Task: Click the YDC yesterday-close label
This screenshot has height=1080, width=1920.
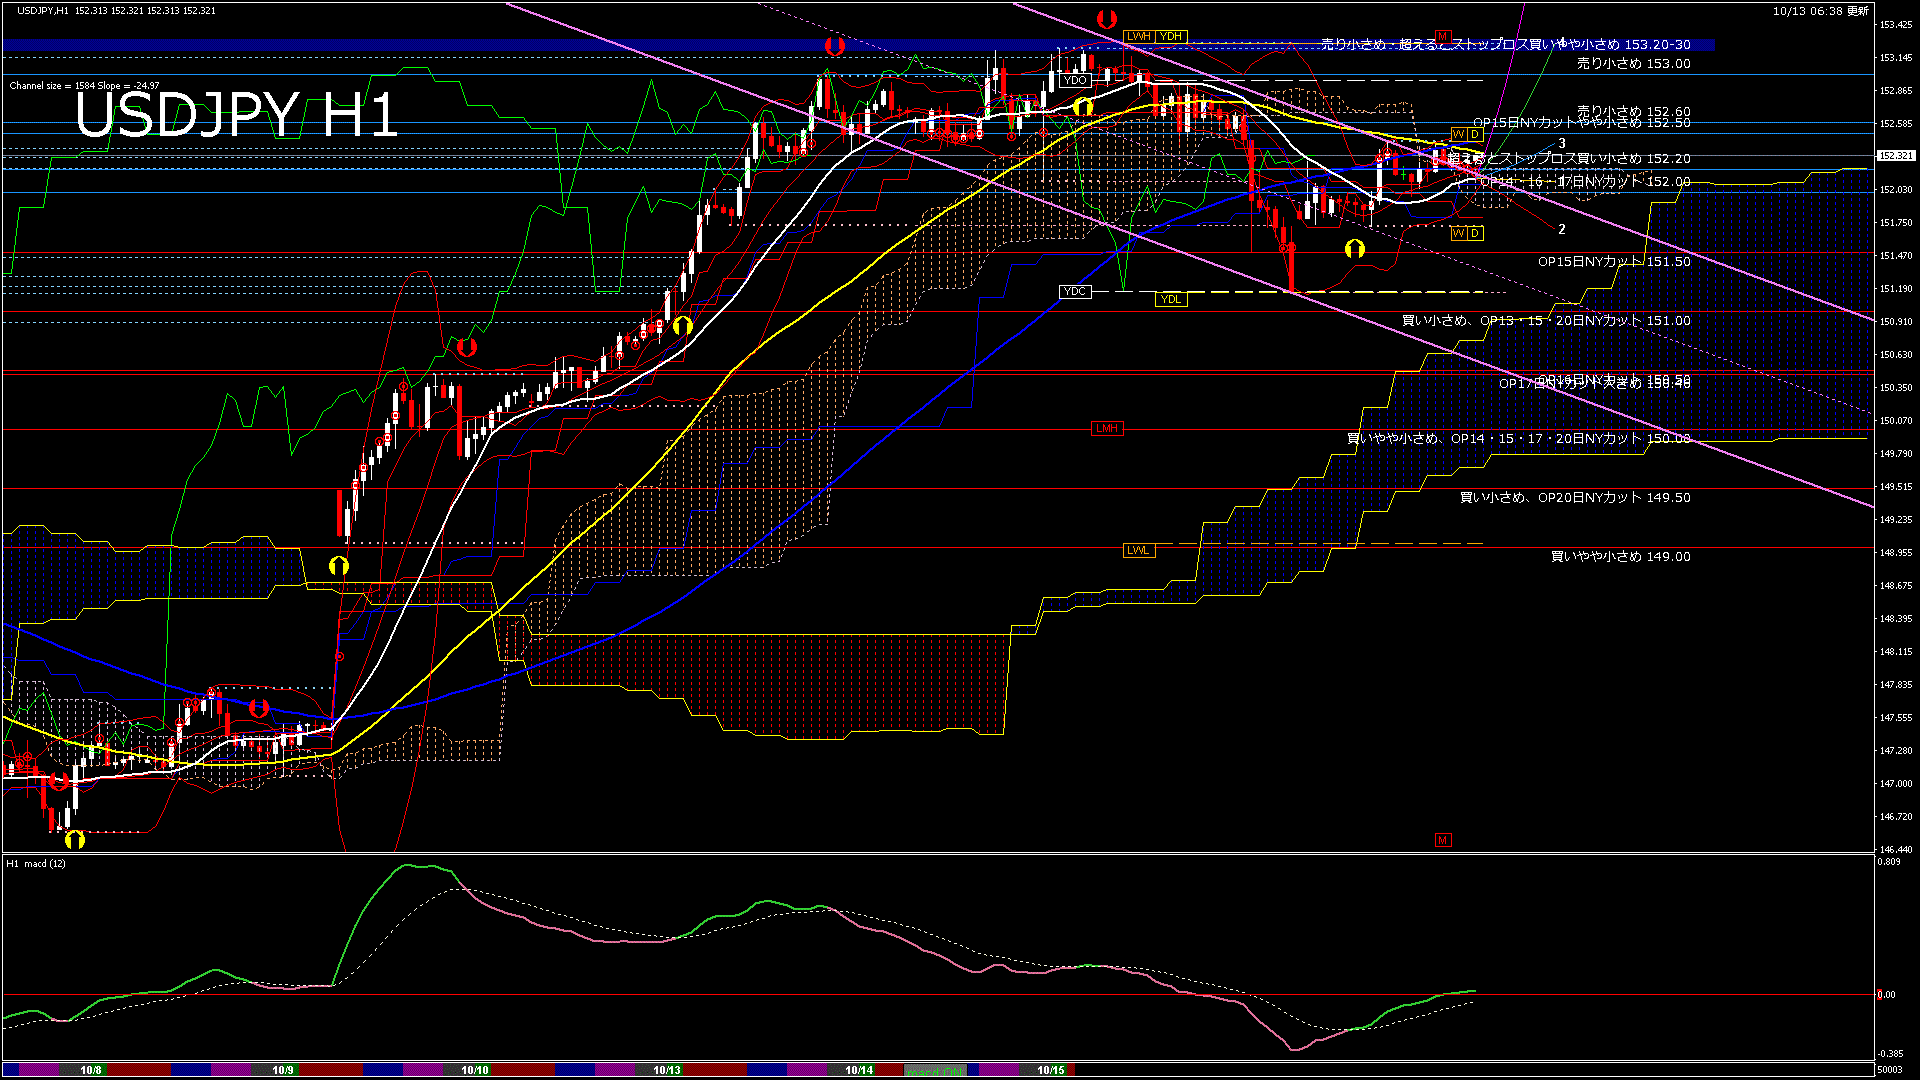Action: point(1074,292)
